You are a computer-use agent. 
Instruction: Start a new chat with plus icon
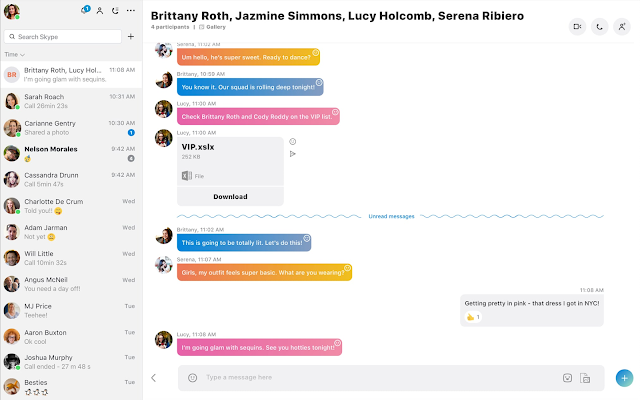coord(131,36)
